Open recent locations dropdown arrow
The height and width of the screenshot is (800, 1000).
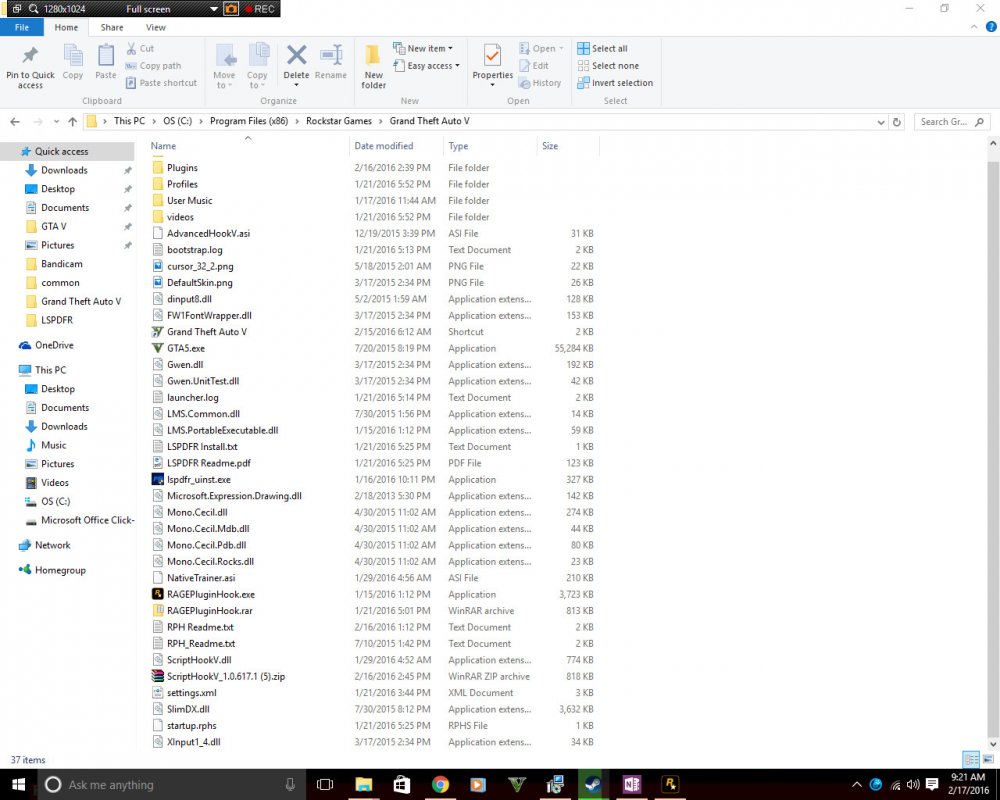[x=56, y=121]
